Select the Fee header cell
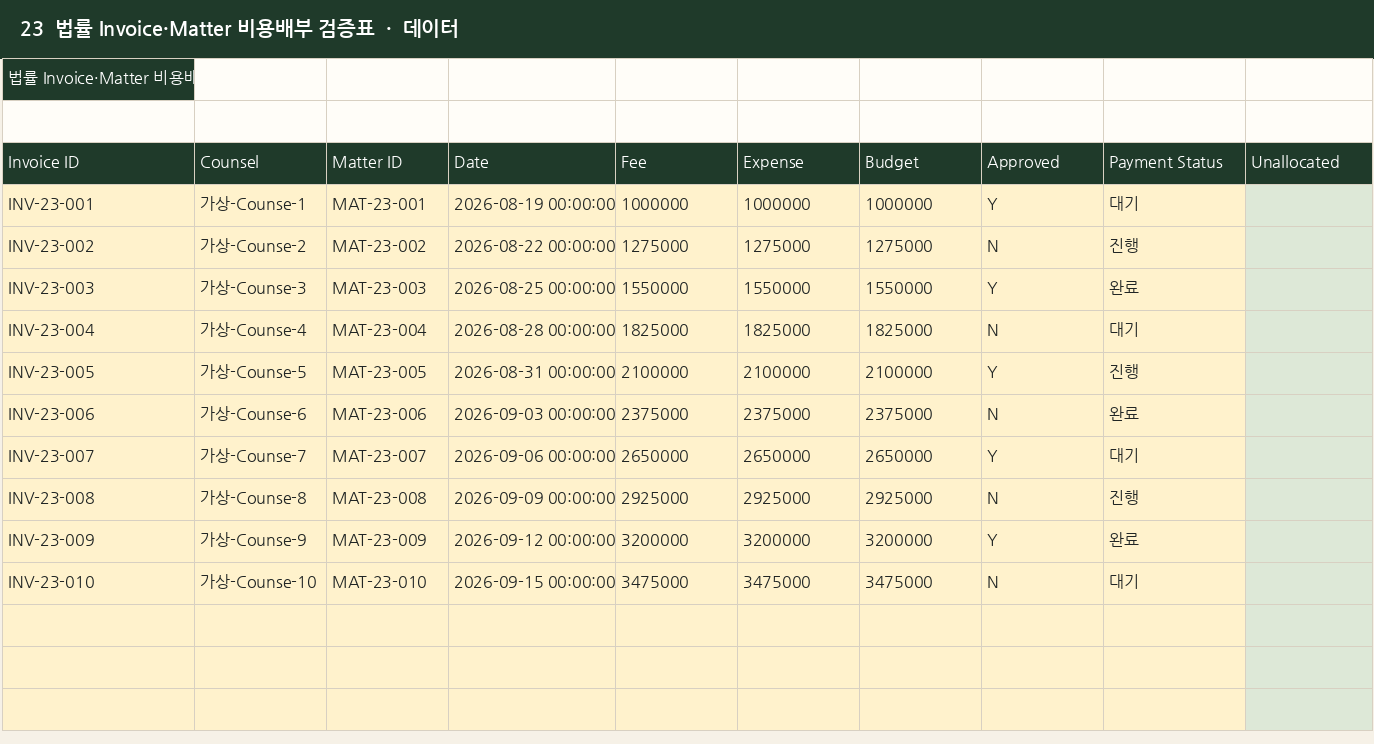This screenshot has height=744, width=1374. (676, 163)
